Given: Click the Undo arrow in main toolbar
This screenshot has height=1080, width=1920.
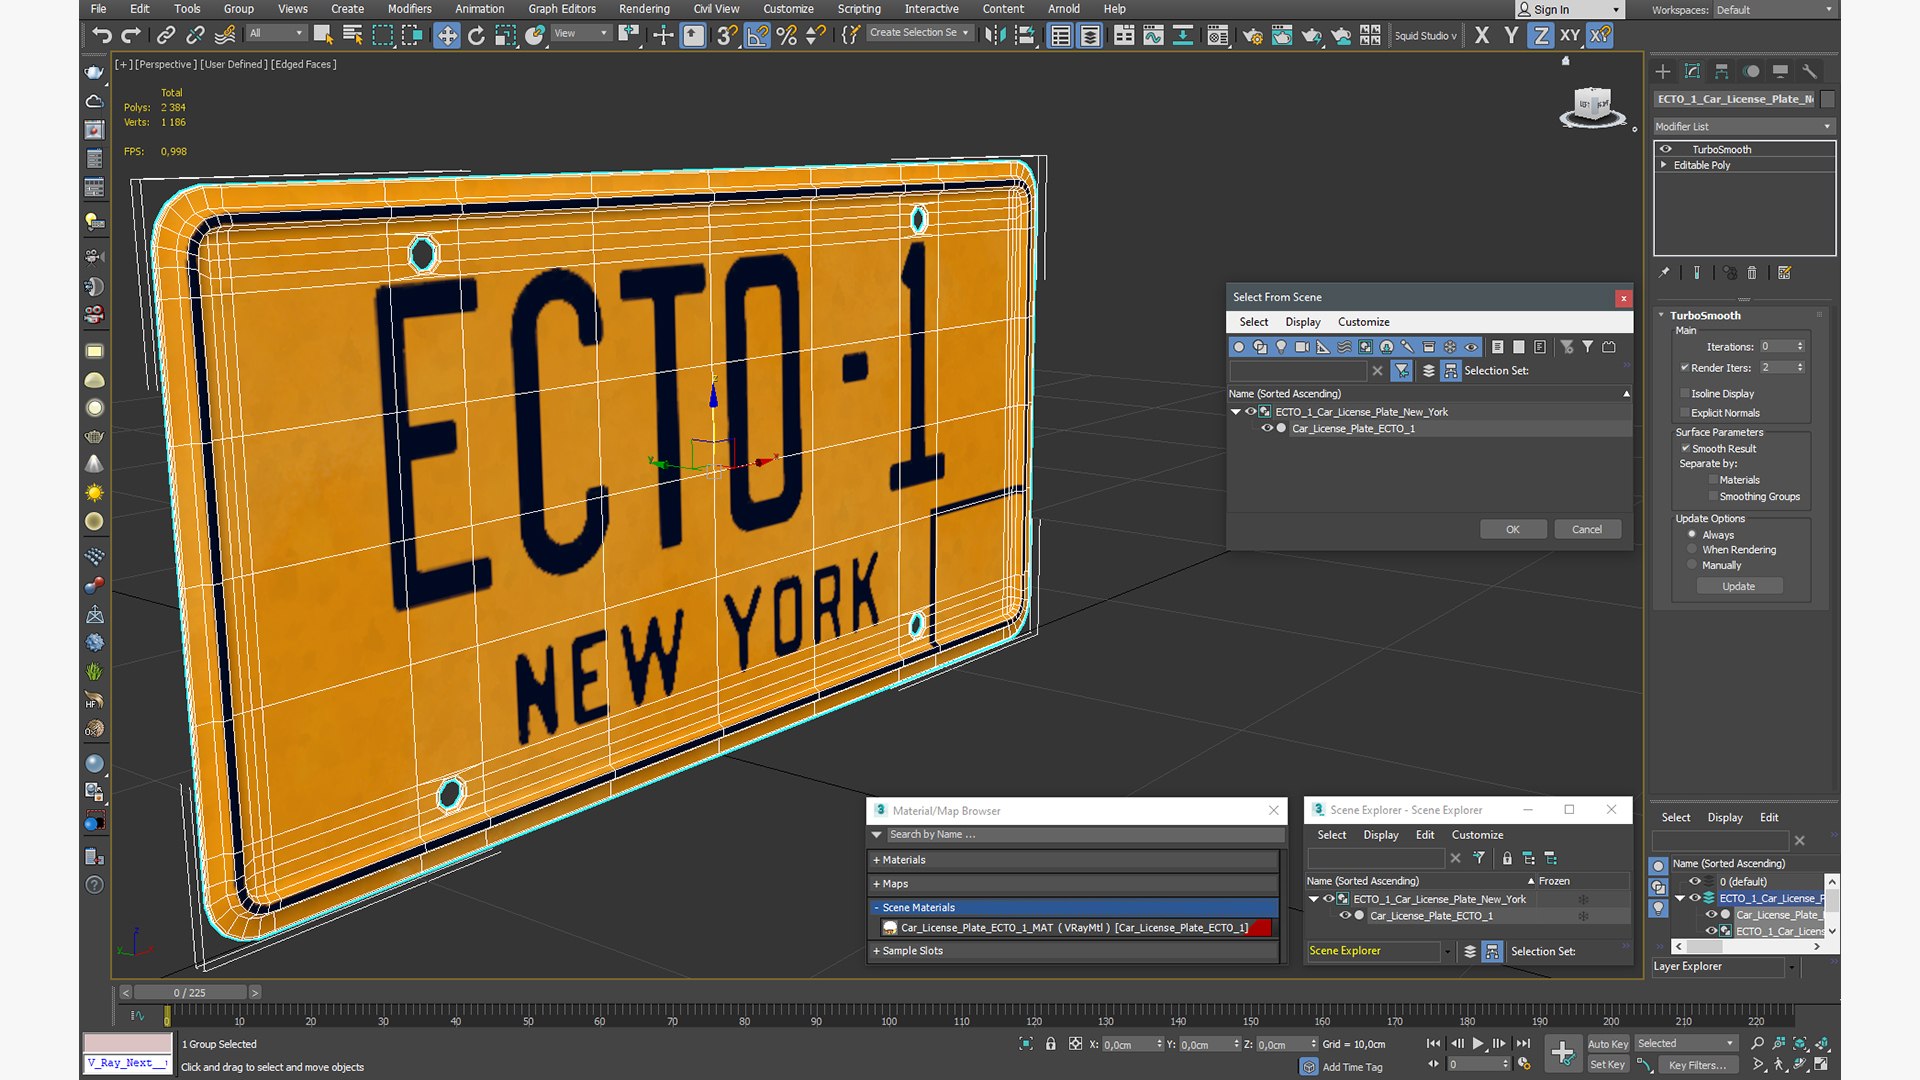Looking at the screenshot, I should [101, 35].
